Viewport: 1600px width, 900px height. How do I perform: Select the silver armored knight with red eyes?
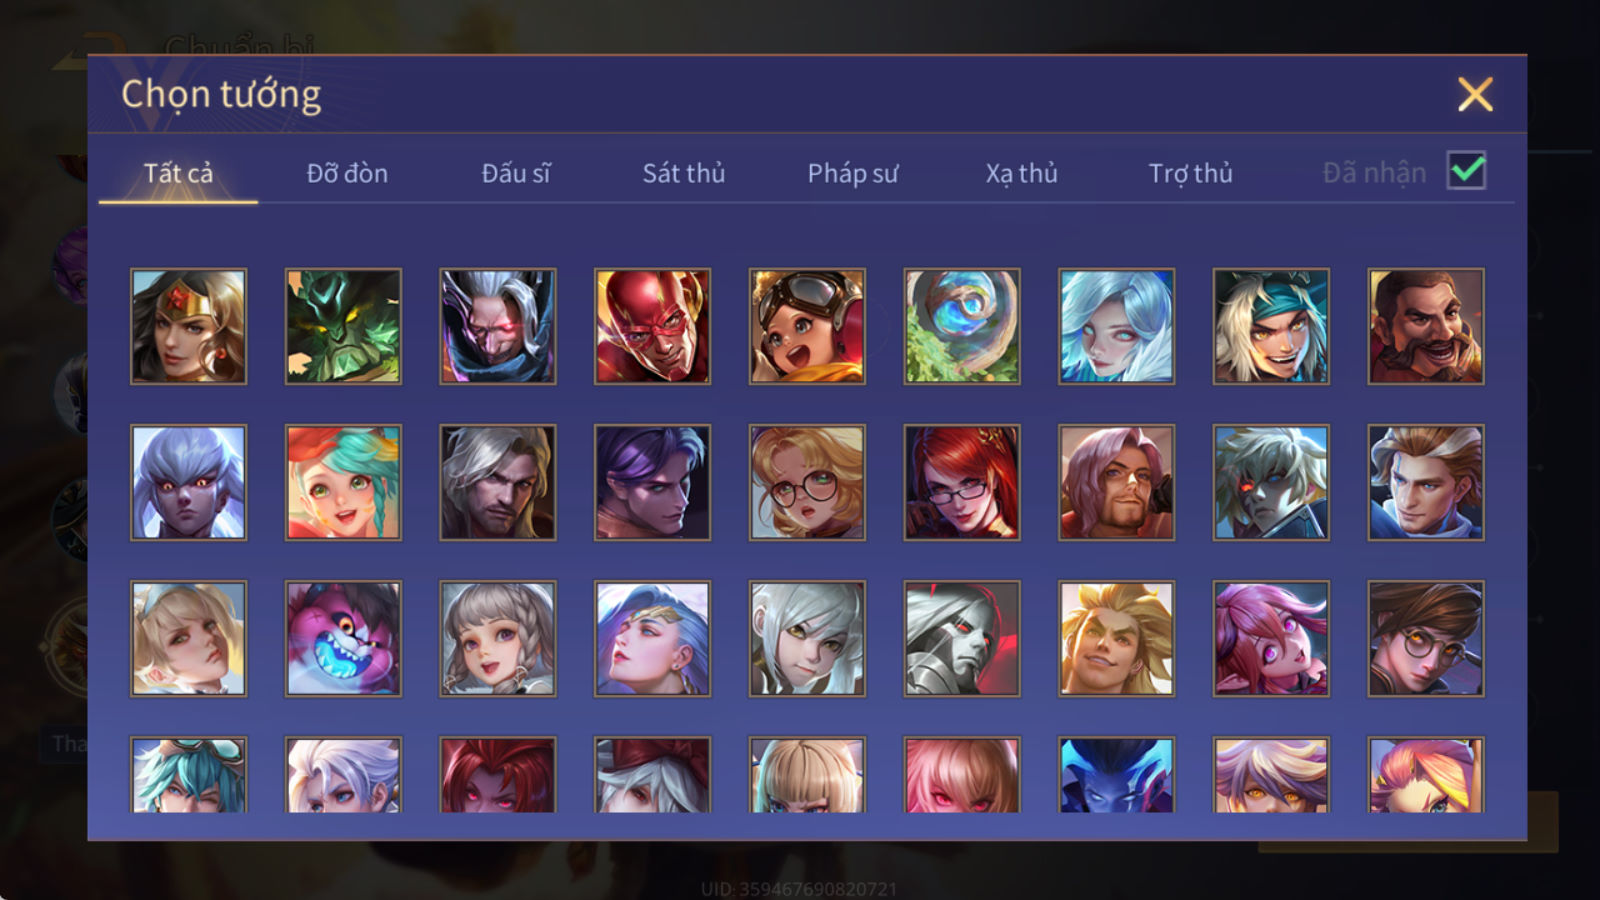pos(962,638)
